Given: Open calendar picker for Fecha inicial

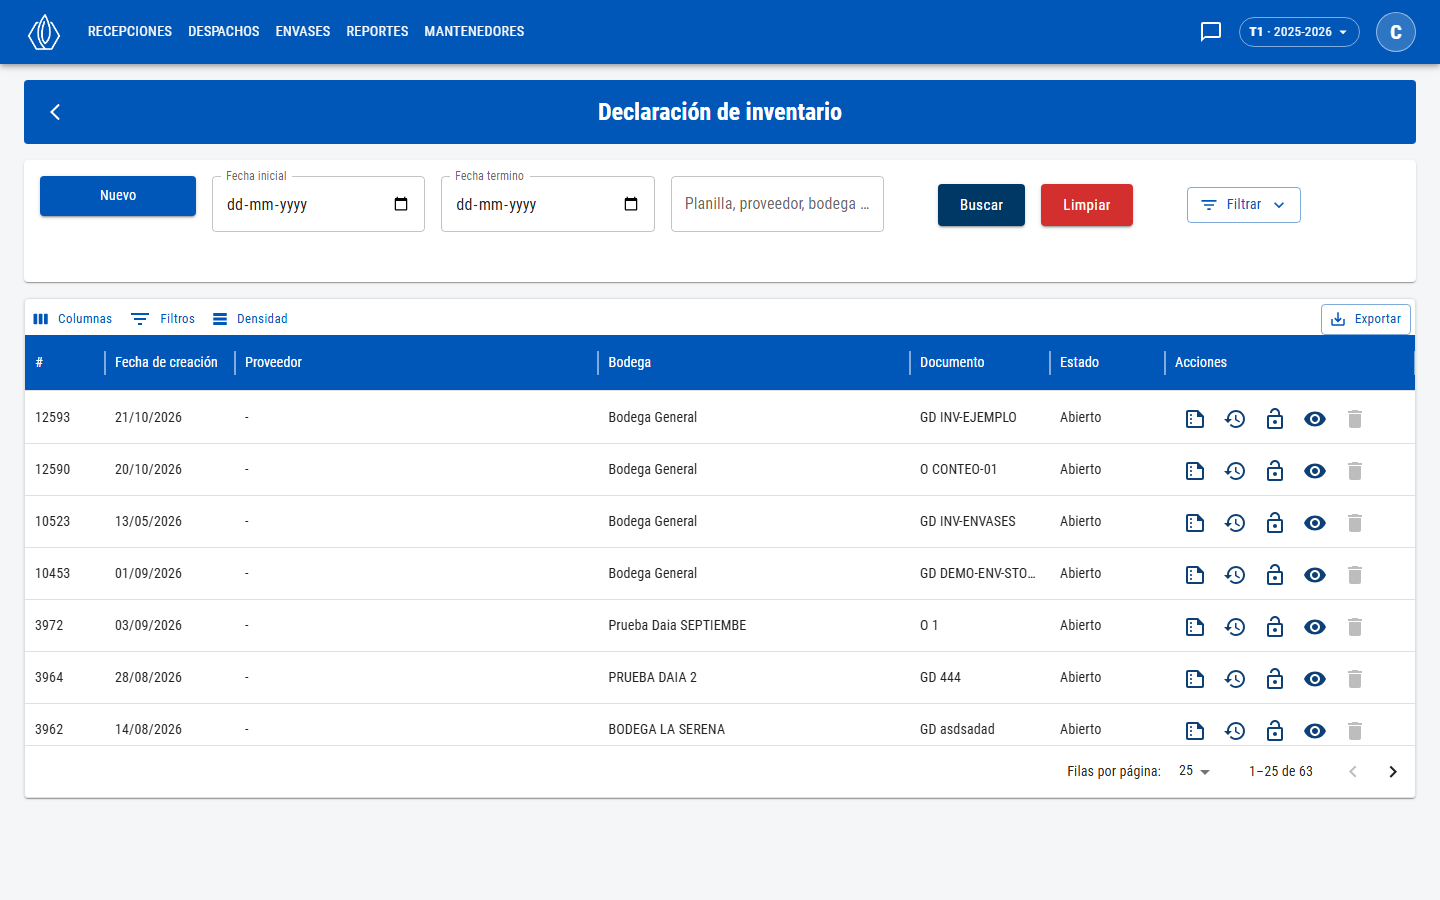Looking at the screenshot, I should [401, 204].
